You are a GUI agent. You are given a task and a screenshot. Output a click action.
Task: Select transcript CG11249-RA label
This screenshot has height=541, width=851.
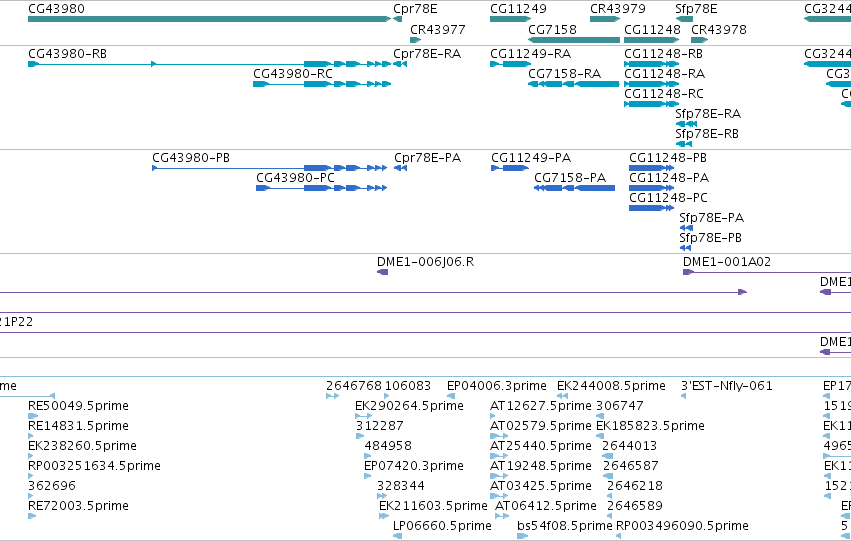[531, 54]
